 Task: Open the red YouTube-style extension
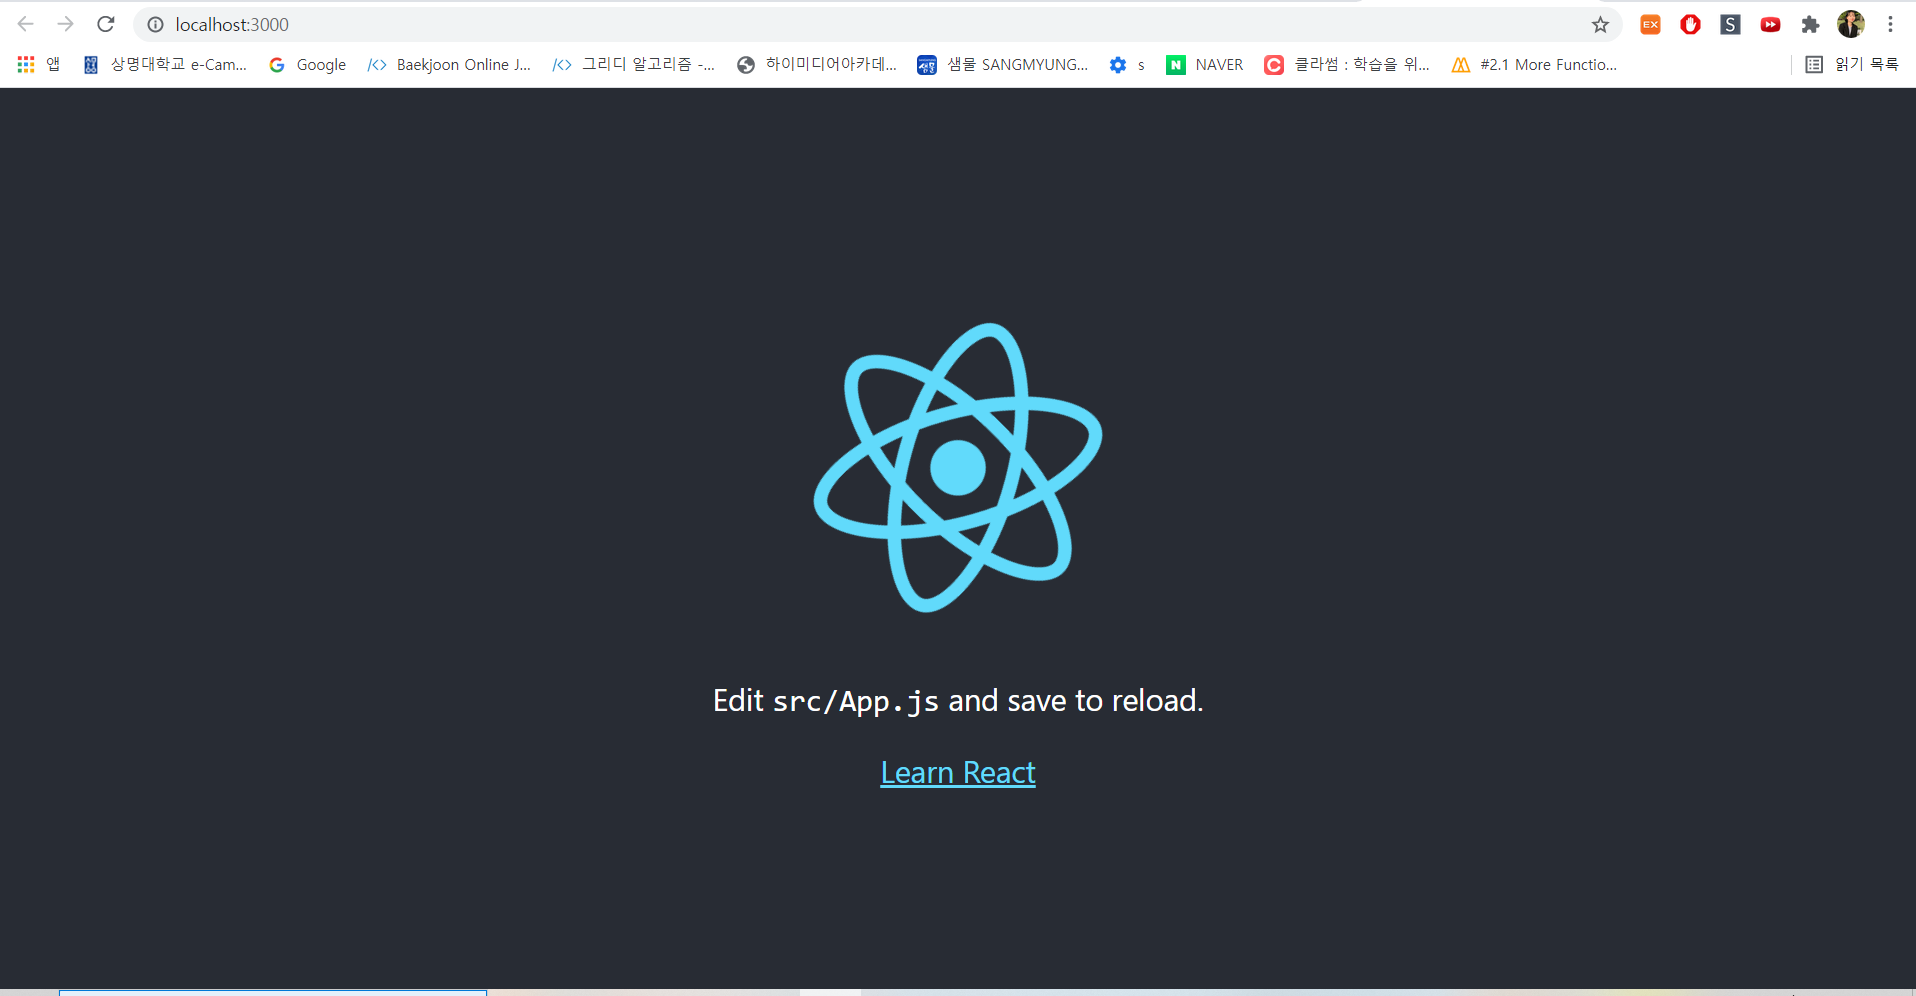point(1770,24)
